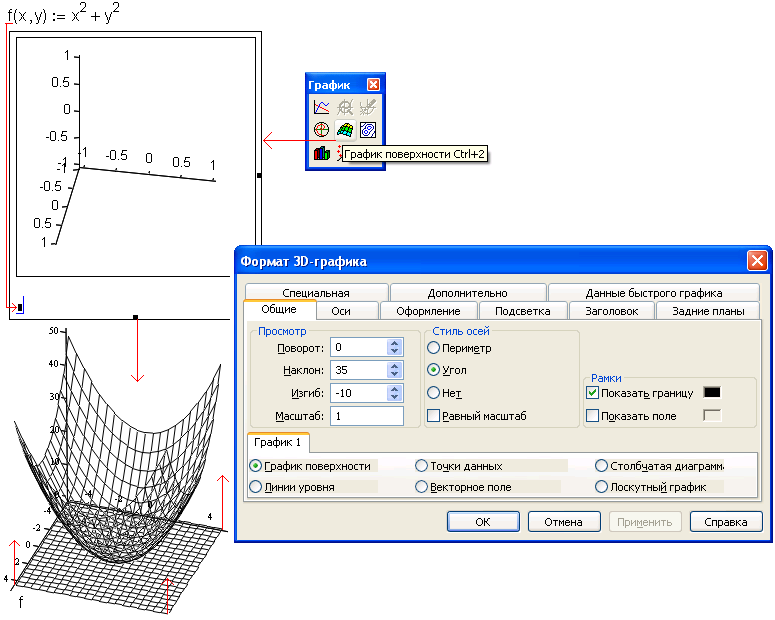
Task: Open the Специальная tab
Action: 316,293
